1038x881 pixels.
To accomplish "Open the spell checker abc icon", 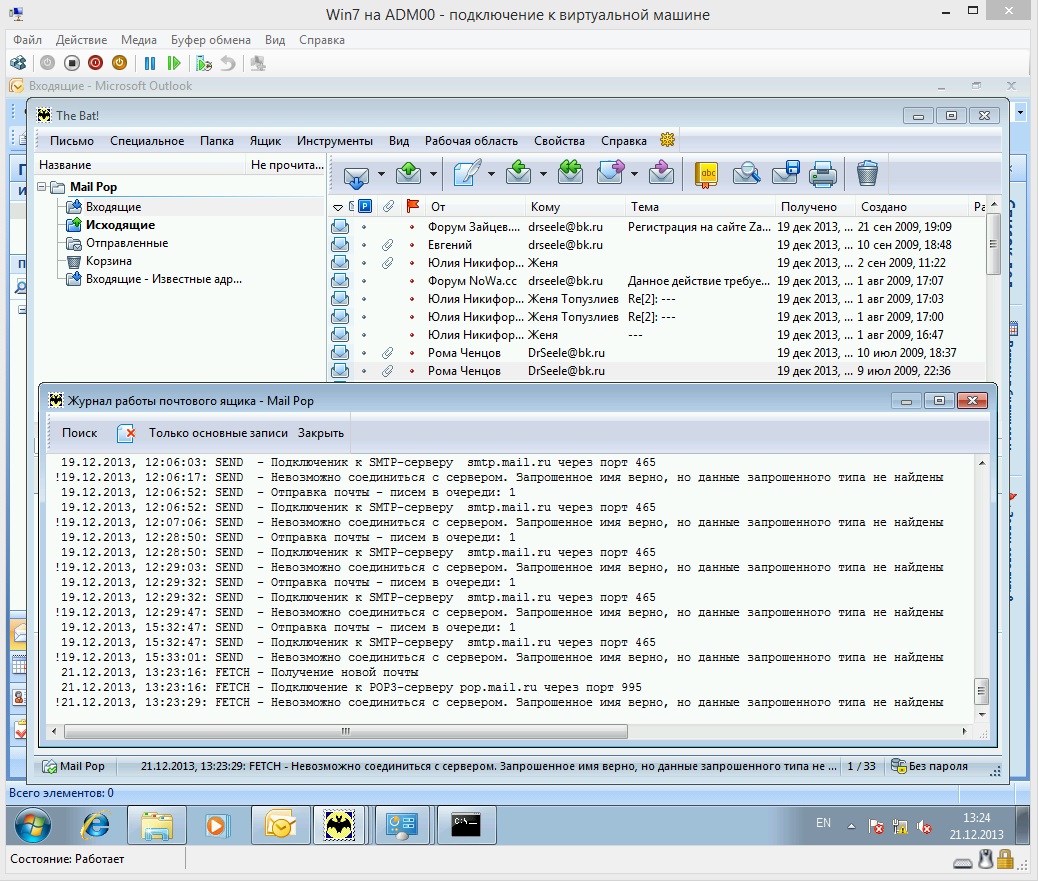I will (x=707, y=174).
